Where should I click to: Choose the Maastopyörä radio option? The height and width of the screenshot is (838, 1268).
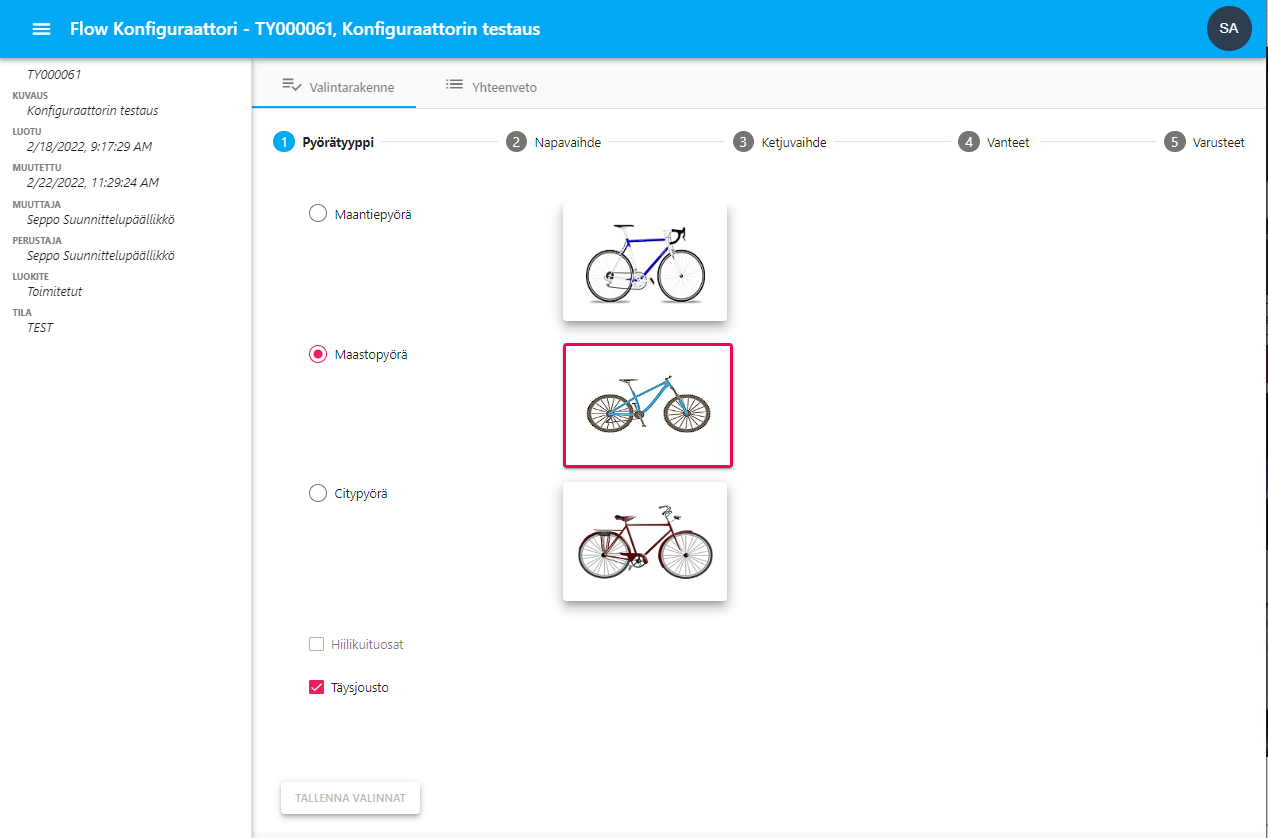[x=318, y=354]
